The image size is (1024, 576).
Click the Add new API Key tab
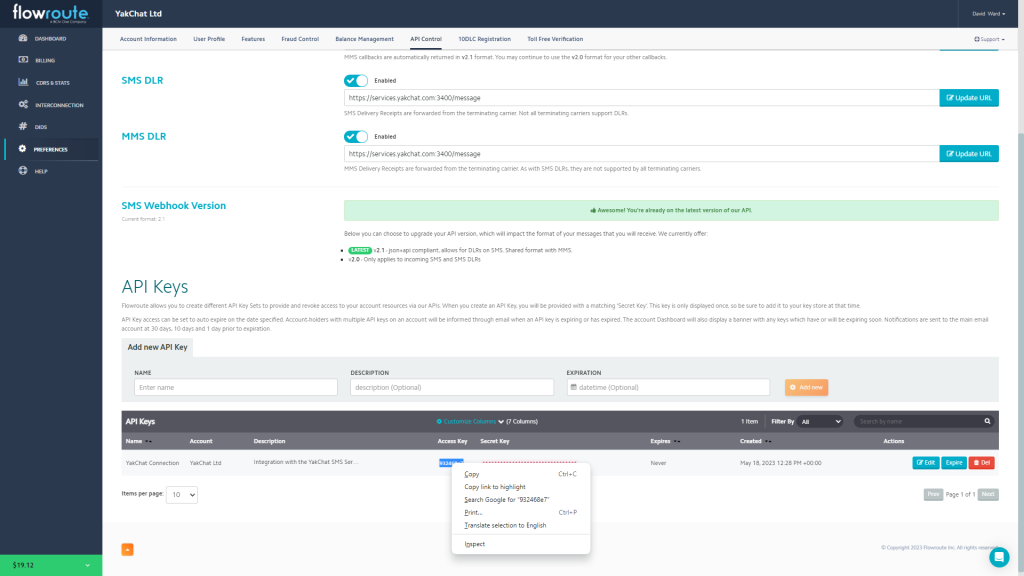click(157, 347)
